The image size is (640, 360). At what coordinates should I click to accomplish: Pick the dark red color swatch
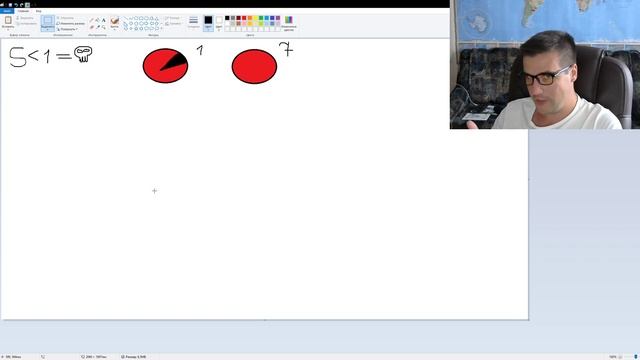click(238, 18)
